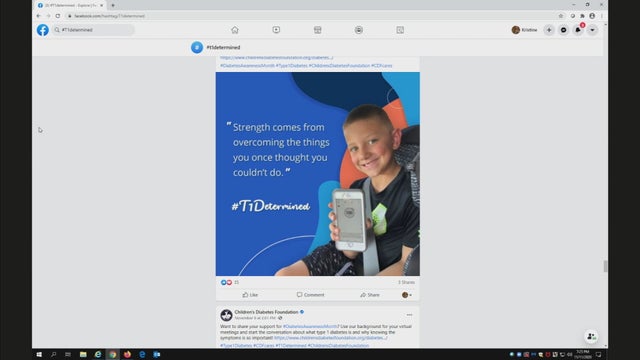The height and width of the screenshot is (360, 640).
Task: Open the Facebook Gaming tab icon
Action: pyautogui.click(x=400, y=30)
